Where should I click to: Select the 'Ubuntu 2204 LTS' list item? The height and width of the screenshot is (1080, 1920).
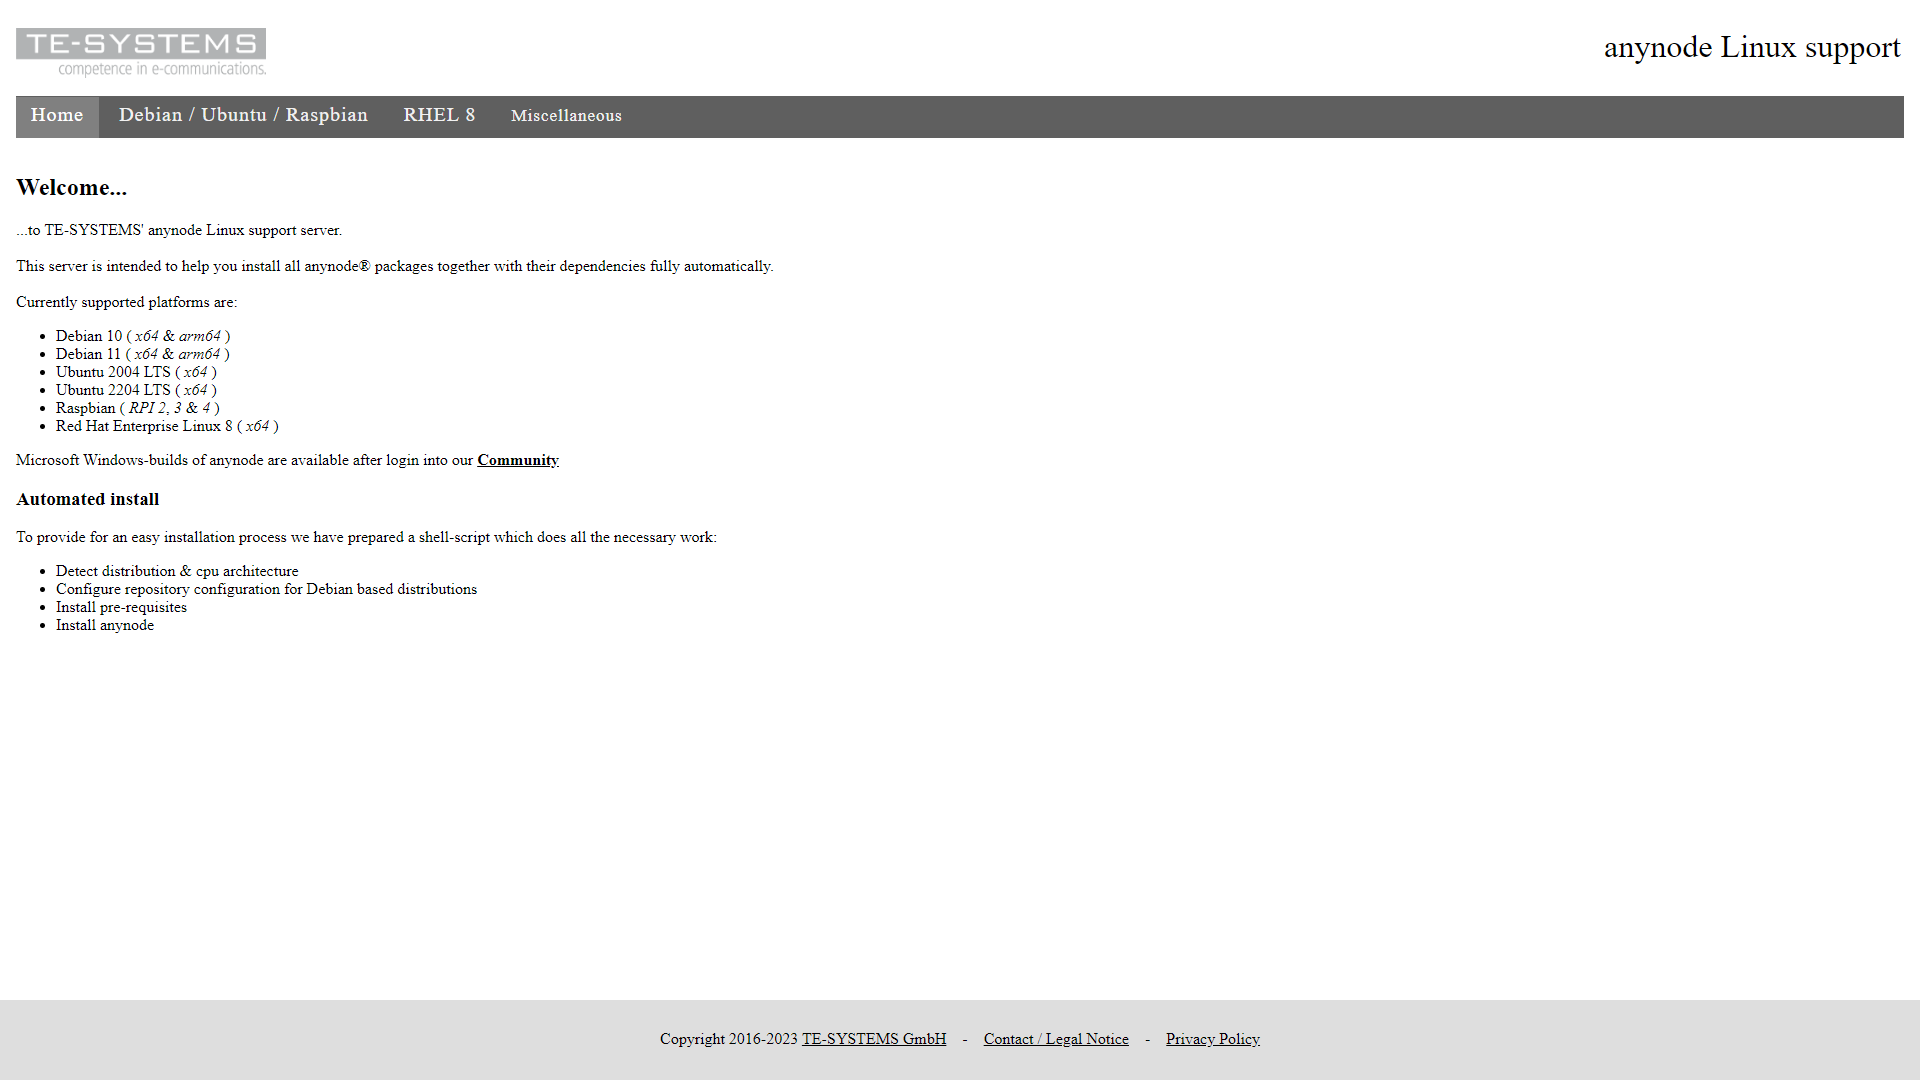136,390
